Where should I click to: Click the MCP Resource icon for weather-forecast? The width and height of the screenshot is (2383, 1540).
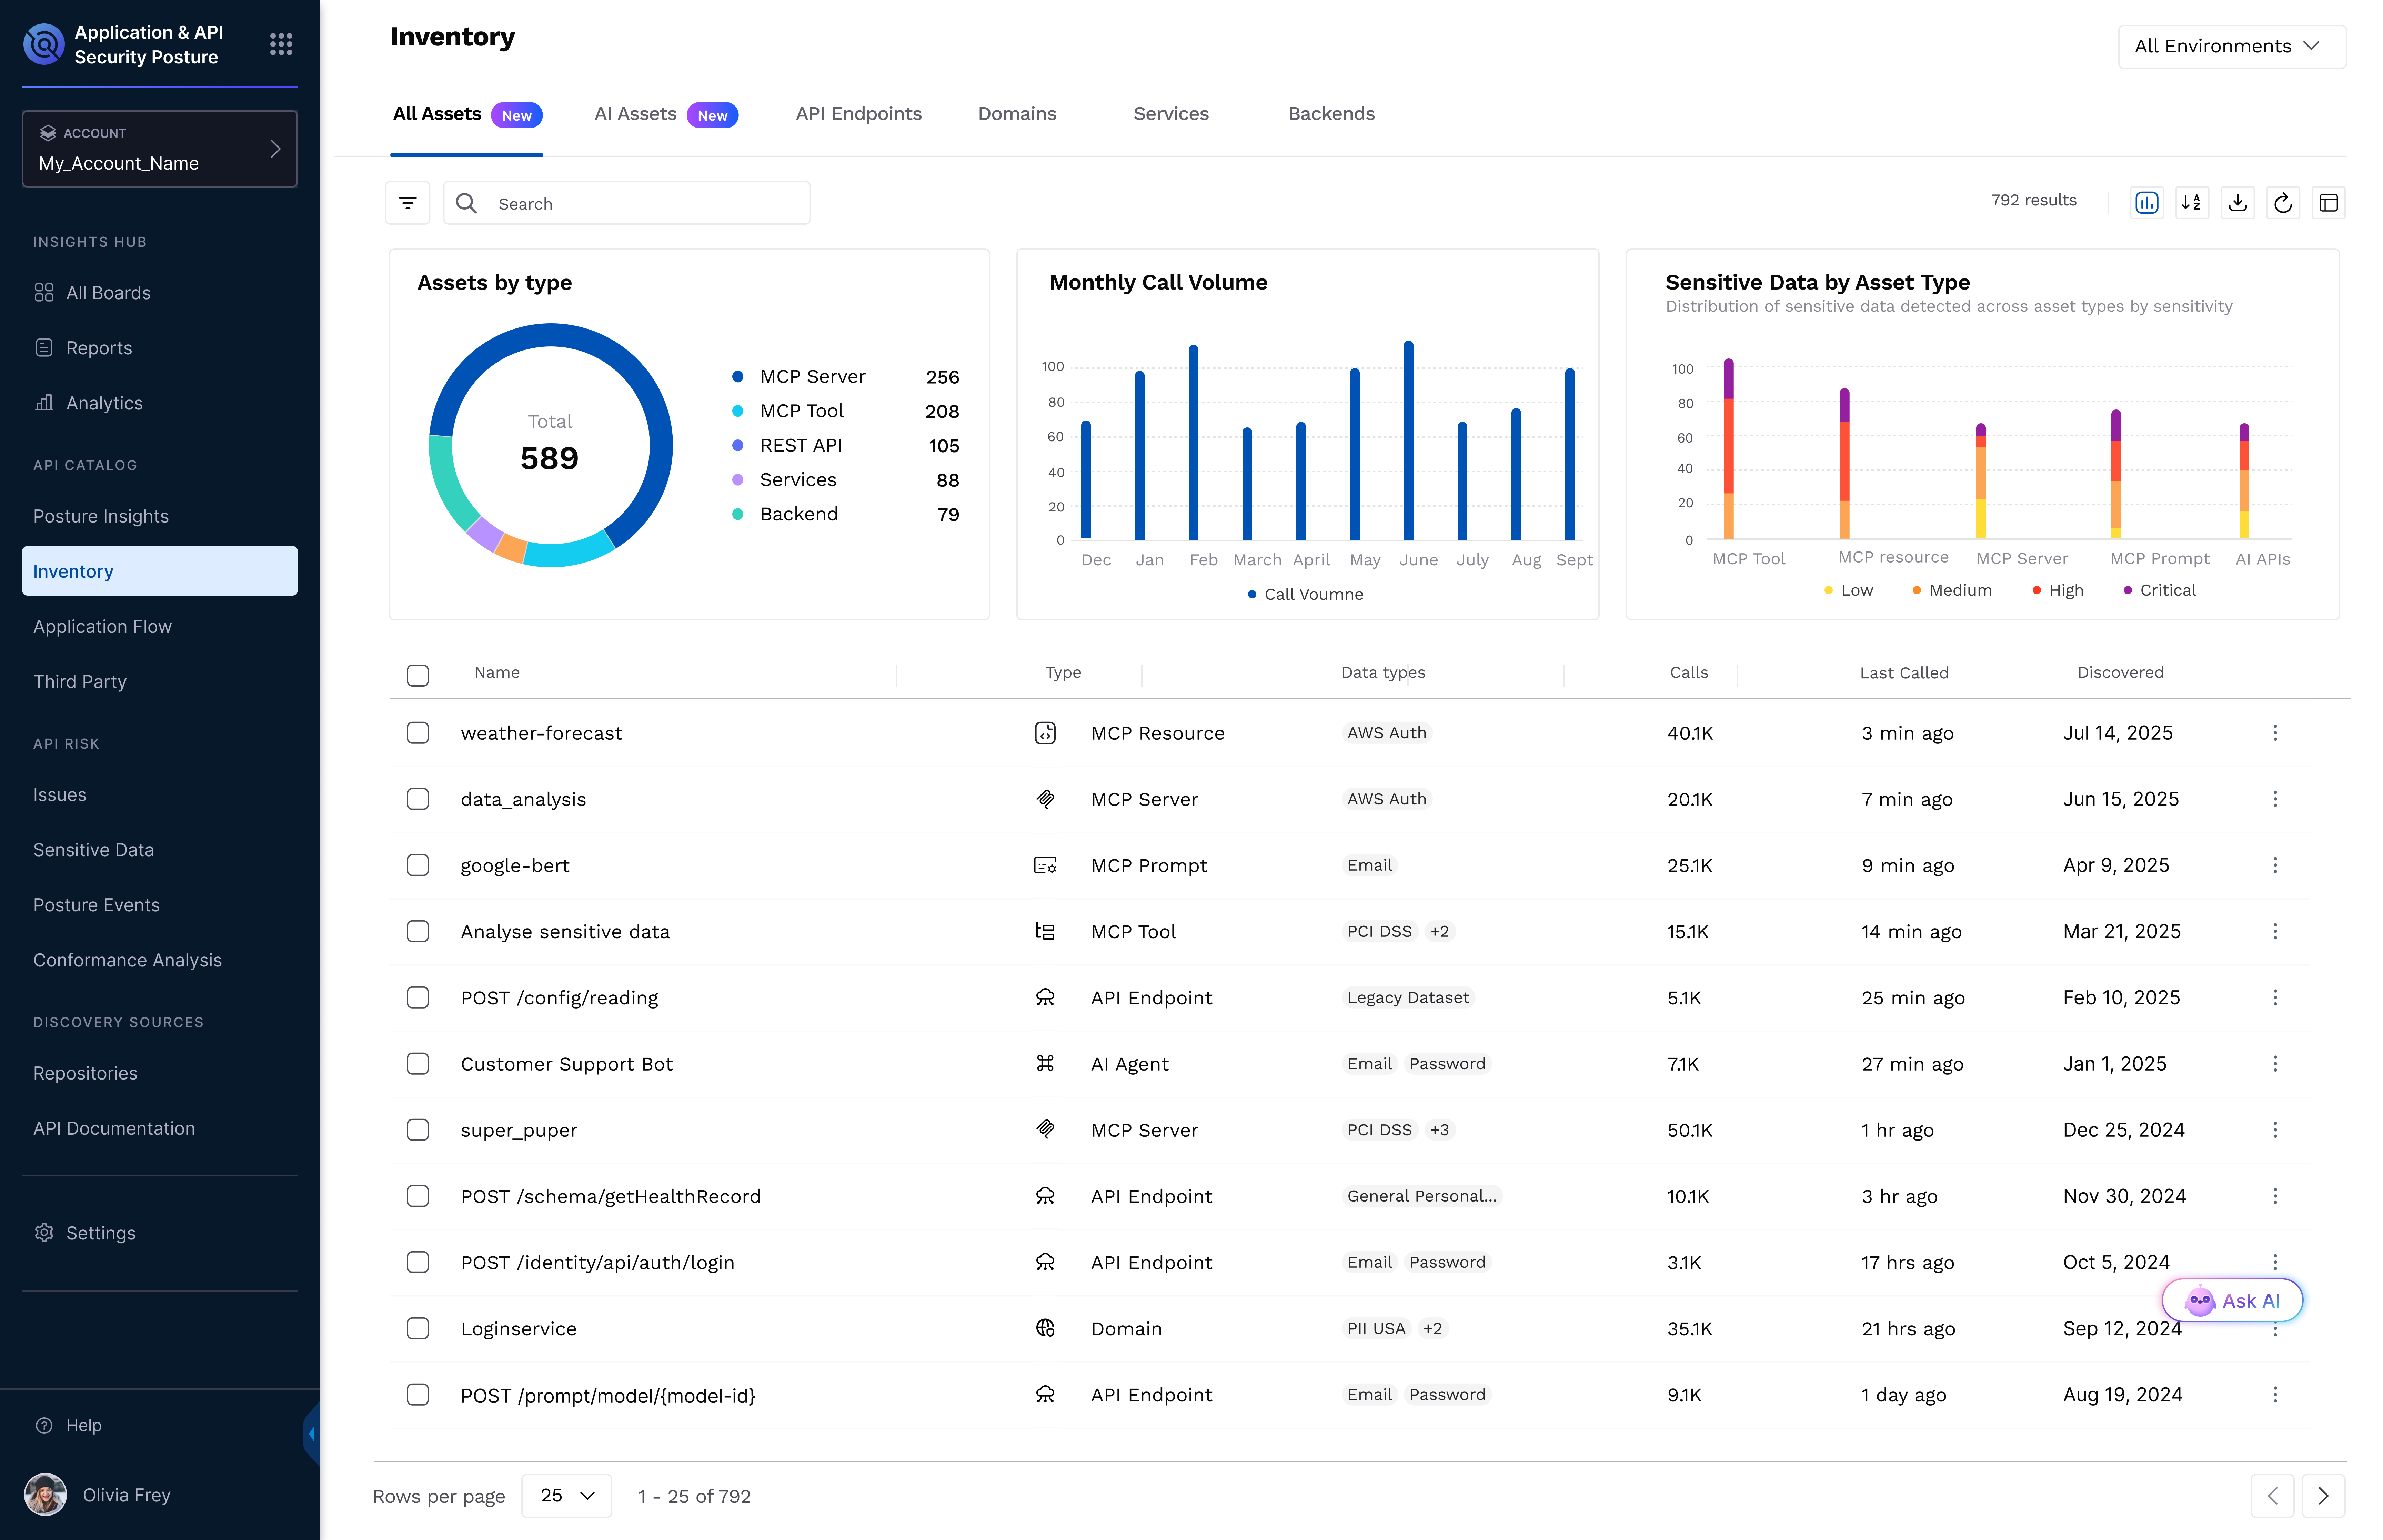(x=1045, y=733)
